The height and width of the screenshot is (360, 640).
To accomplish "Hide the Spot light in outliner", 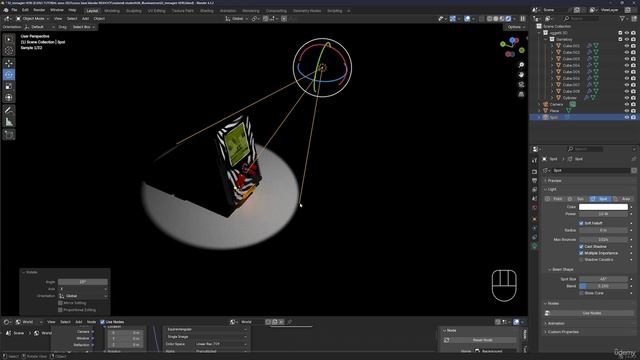I will point(627,118).
